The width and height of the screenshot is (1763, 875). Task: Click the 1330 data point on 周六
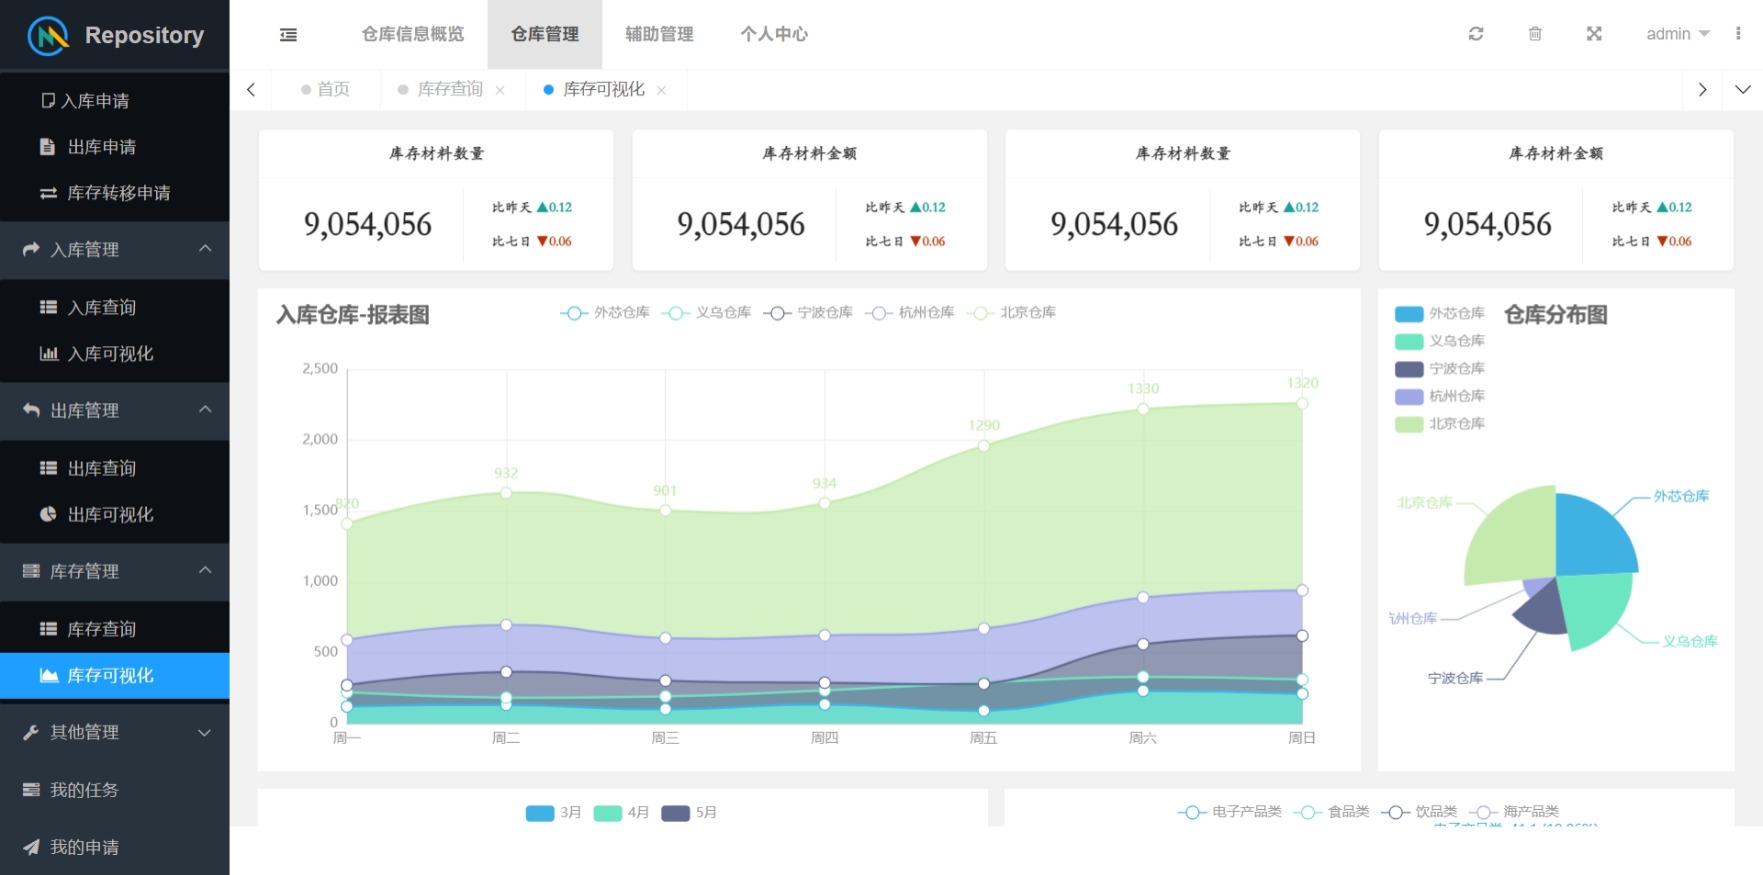click(1143, 409)
